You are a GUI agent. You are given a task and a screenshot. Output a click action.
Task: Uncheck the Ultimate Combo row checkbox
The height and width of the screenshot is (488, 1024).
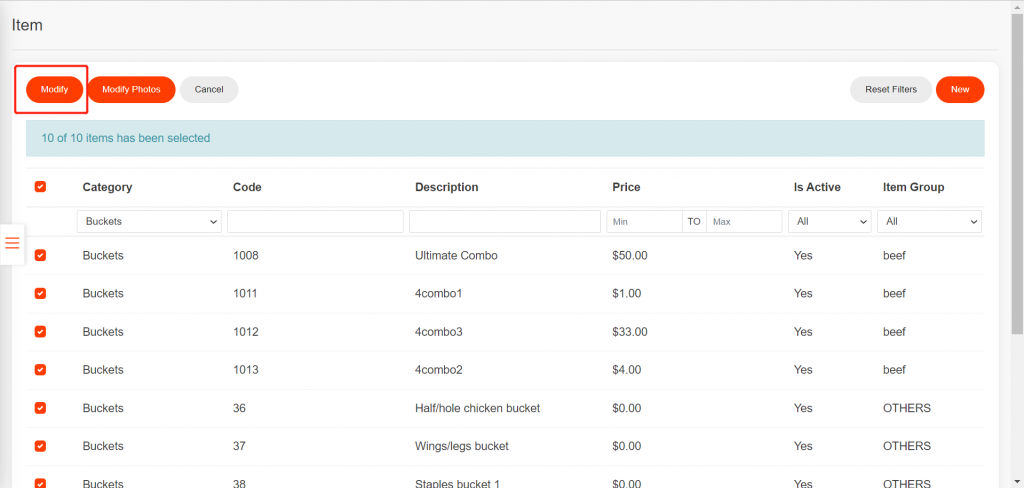point(40,256)
